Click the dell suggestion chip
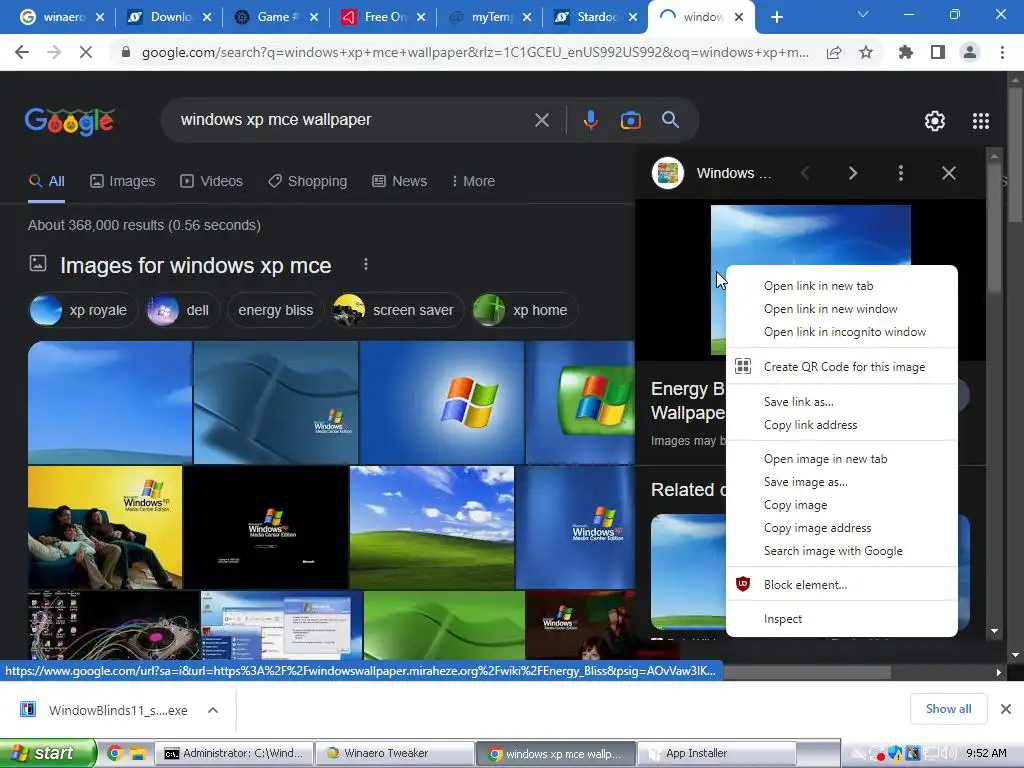Image resolution: width=1024 pixels, height=768 pixels. tap(183, 310)
